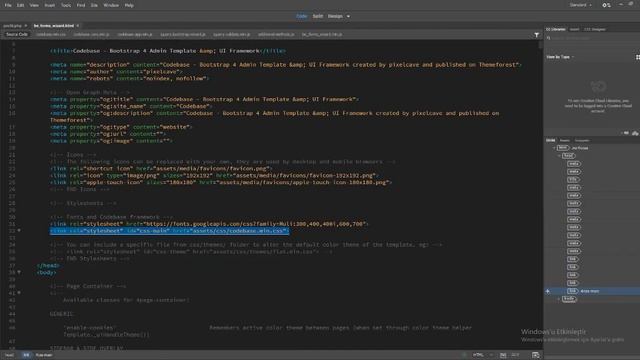Select the first .php document tab
This screenshot has width=640, height=360.
click(12, 26)
